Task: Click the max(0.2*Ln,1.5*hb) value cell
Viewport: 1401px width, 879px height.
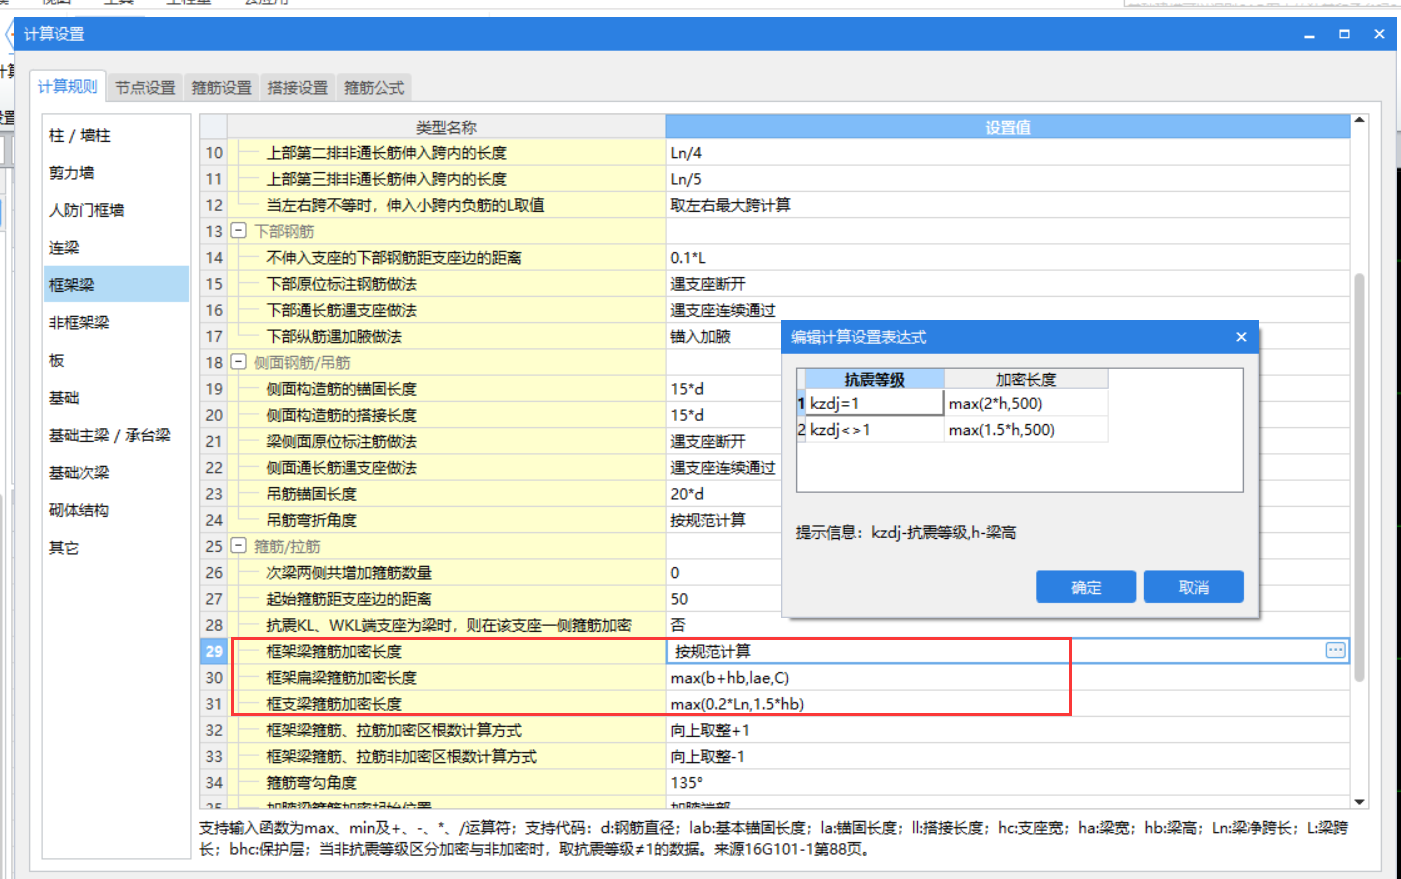Action: coord(1008,704)
